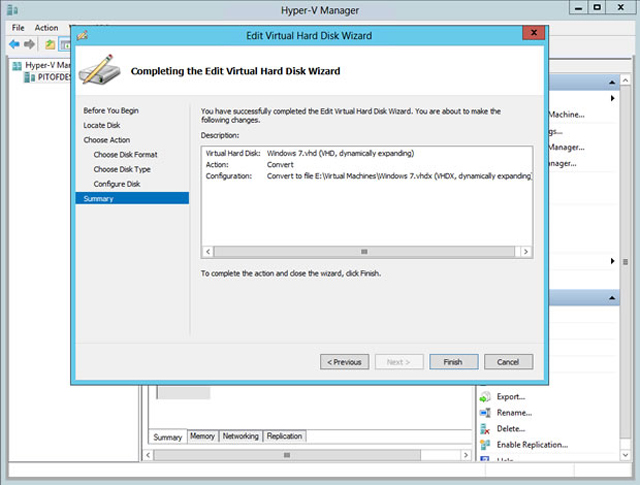This screenshot has width=640, height=485.
Task: Select the highlighted Summary wizard step
Action: click(x=132, y=198)
